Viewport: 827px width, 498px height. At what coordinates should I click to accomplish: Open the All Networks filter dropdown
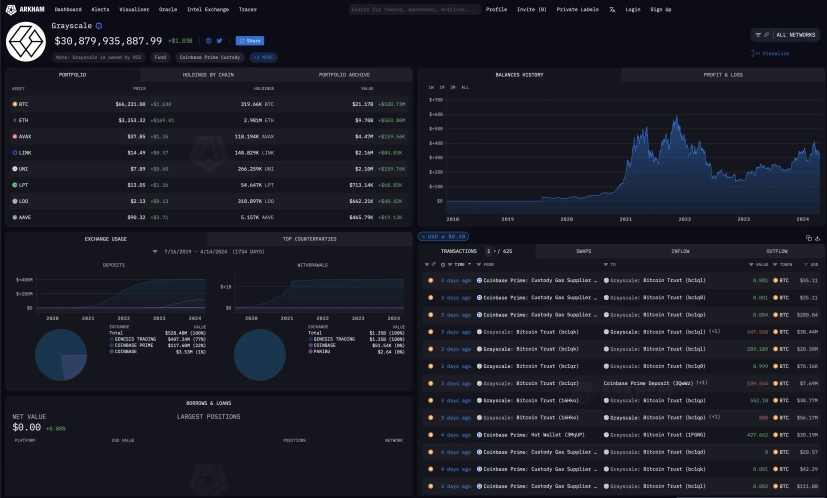(785, 35)
